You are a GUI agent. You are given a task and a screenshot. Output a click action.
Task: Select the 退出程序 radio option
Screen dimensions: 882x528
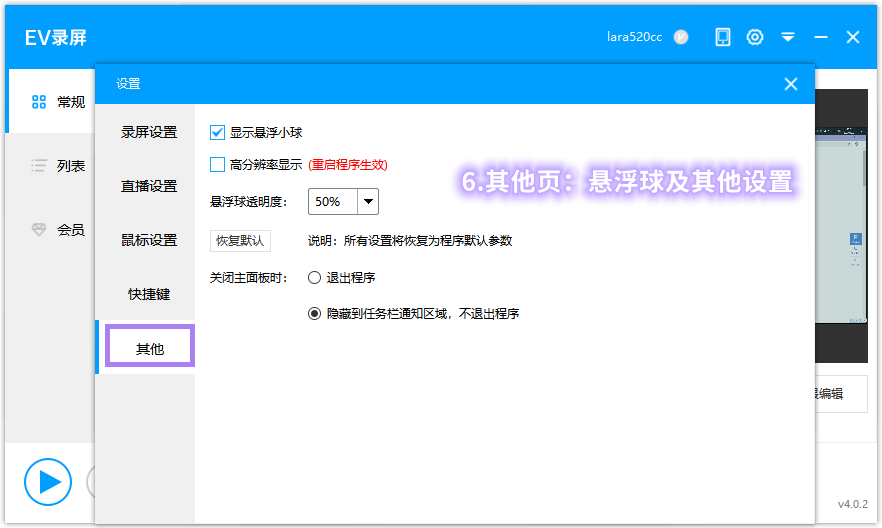coord(315,277)
